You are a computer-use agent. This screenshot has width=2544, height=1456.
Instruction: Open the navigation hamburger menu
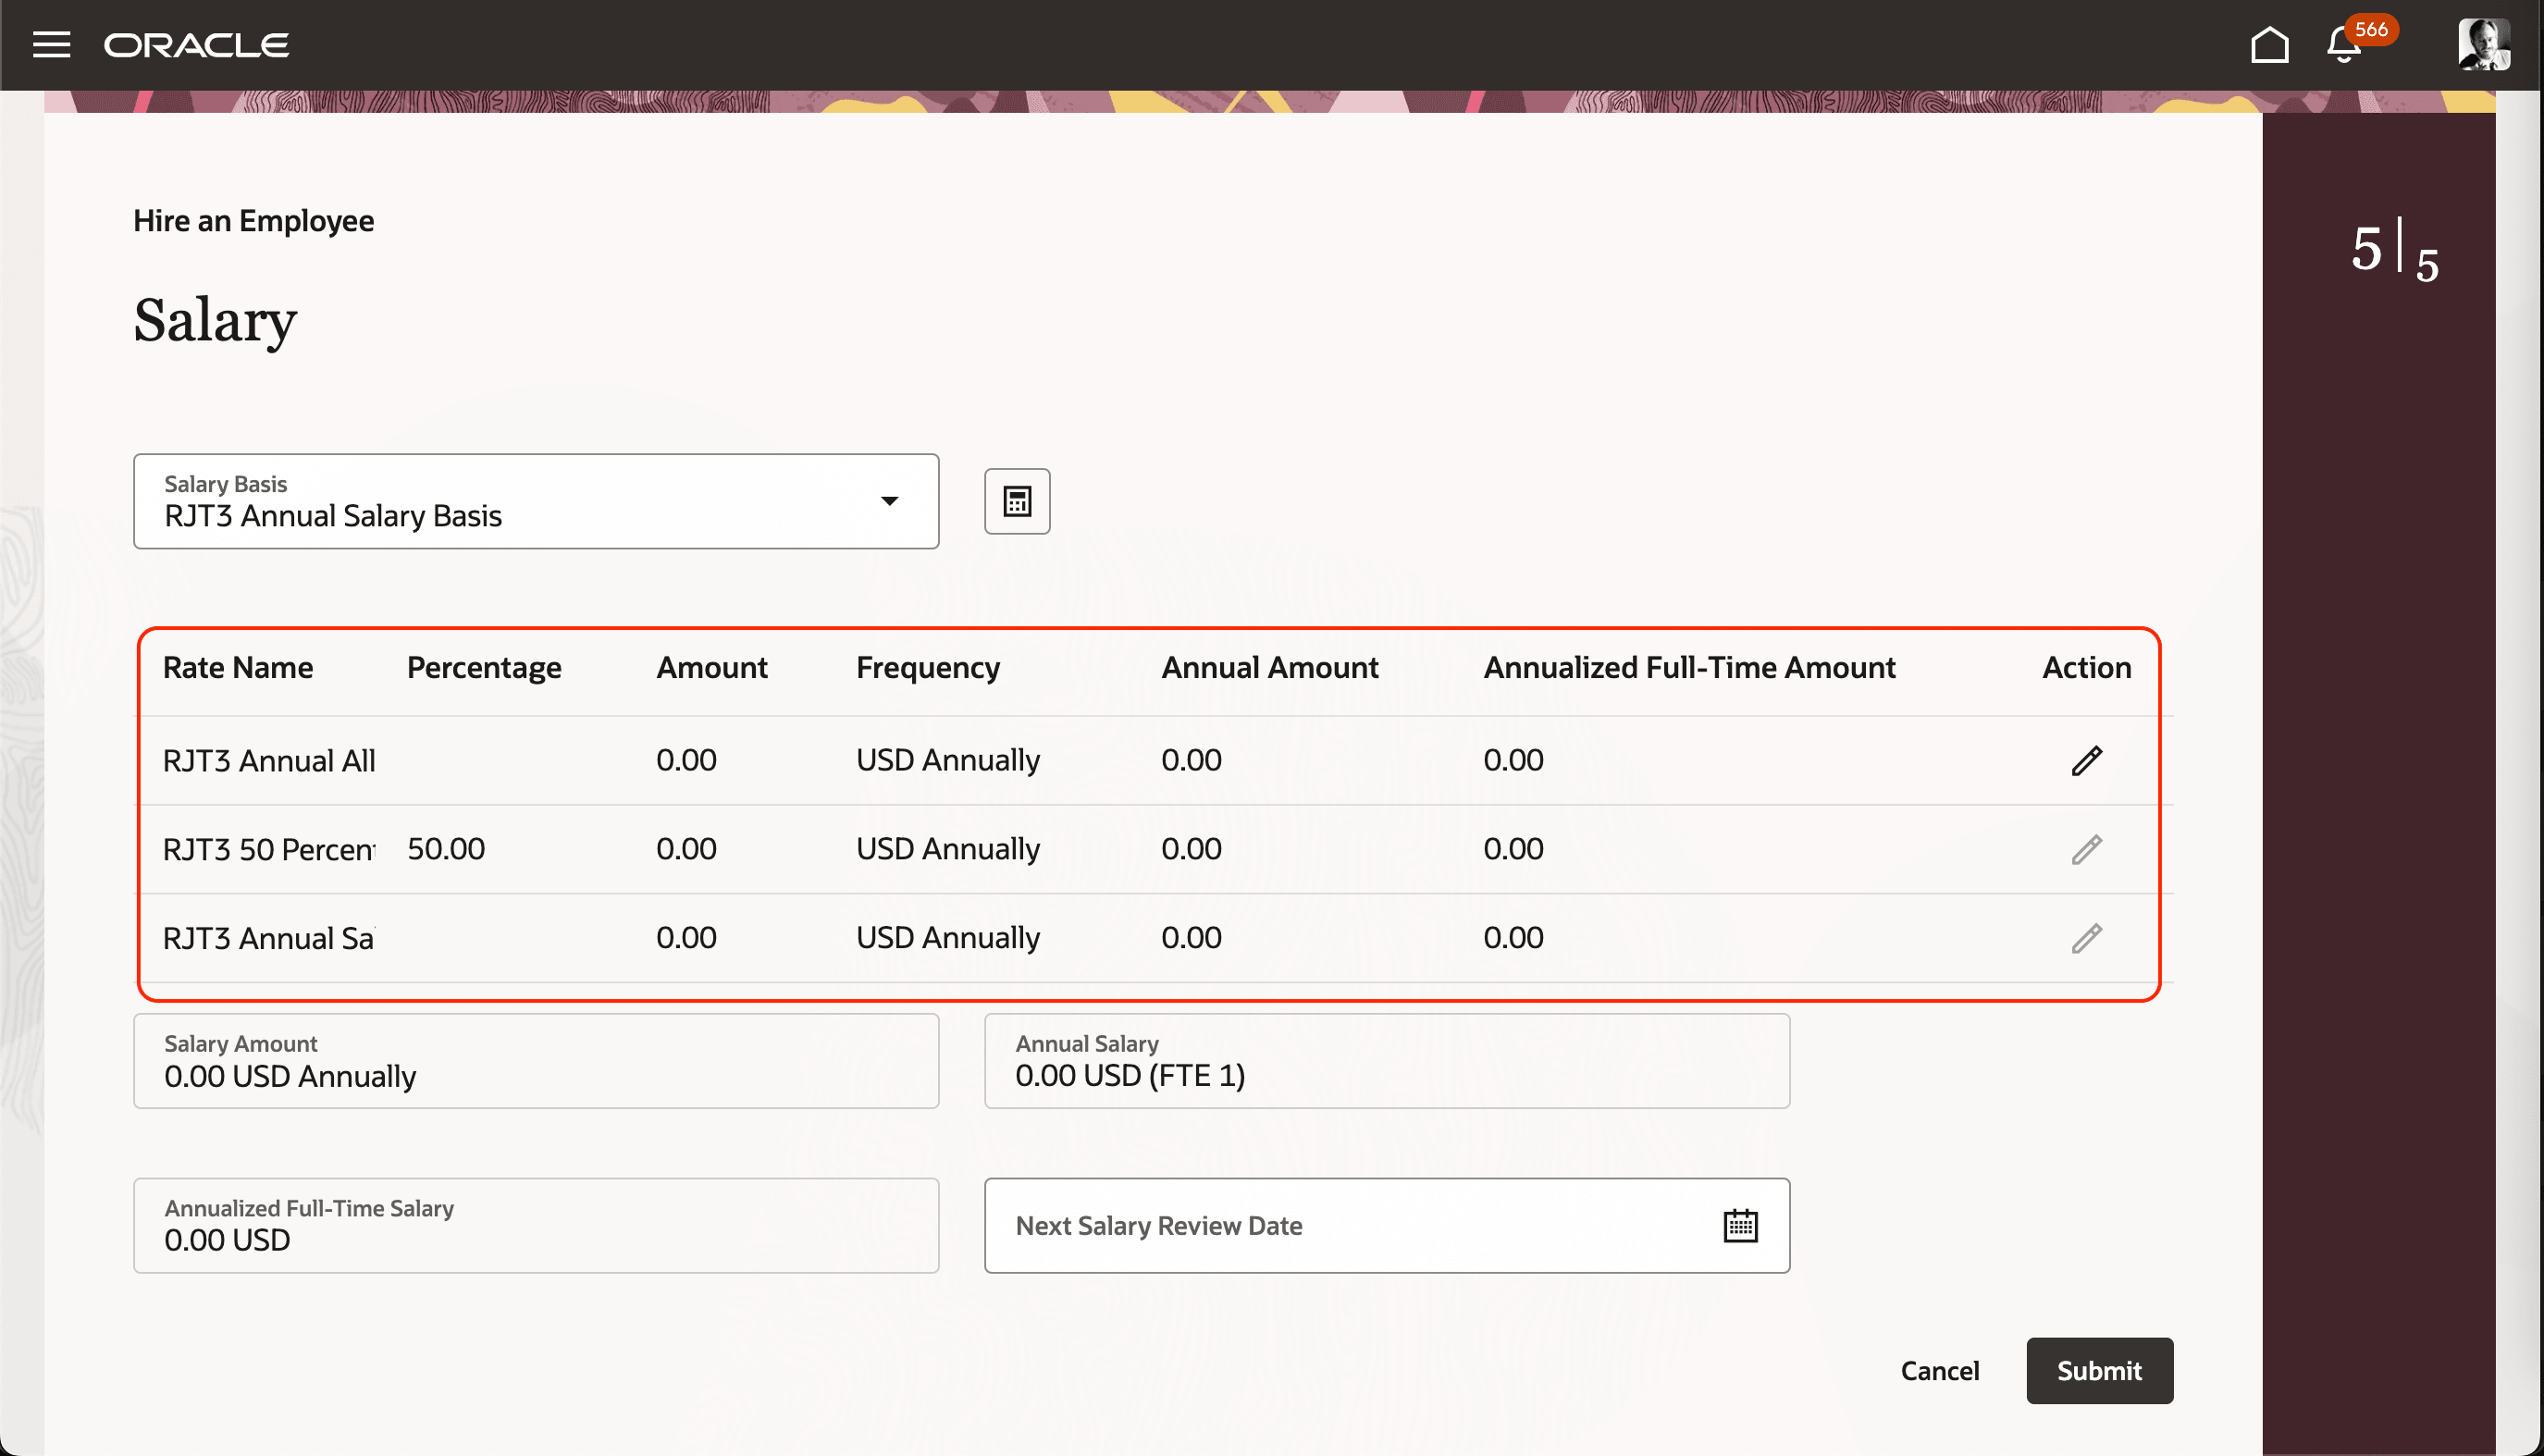coord(51,44)
